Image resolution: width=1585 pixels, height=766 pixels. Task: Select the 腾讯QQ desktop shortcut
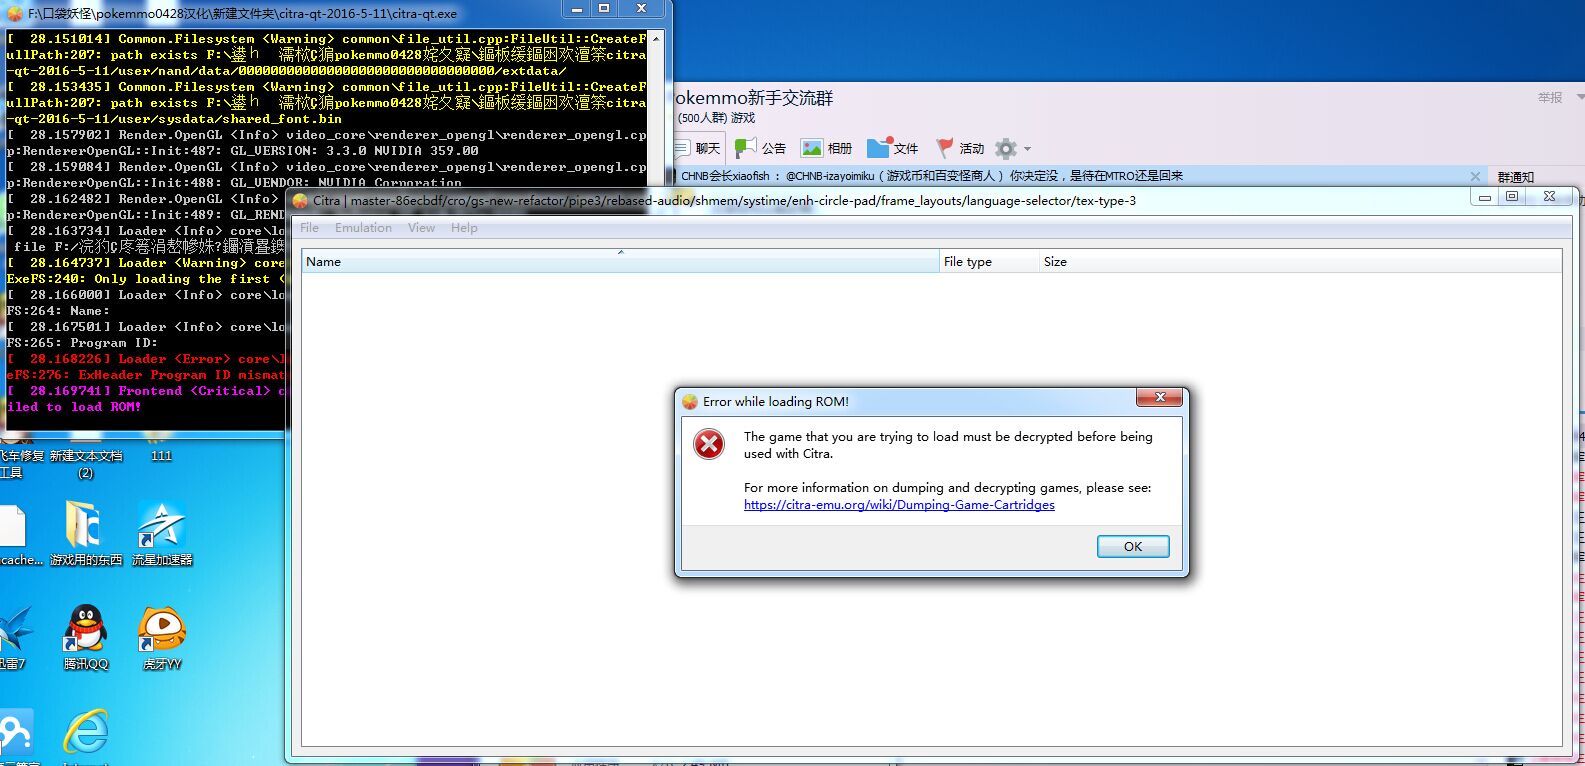[86, 637]
